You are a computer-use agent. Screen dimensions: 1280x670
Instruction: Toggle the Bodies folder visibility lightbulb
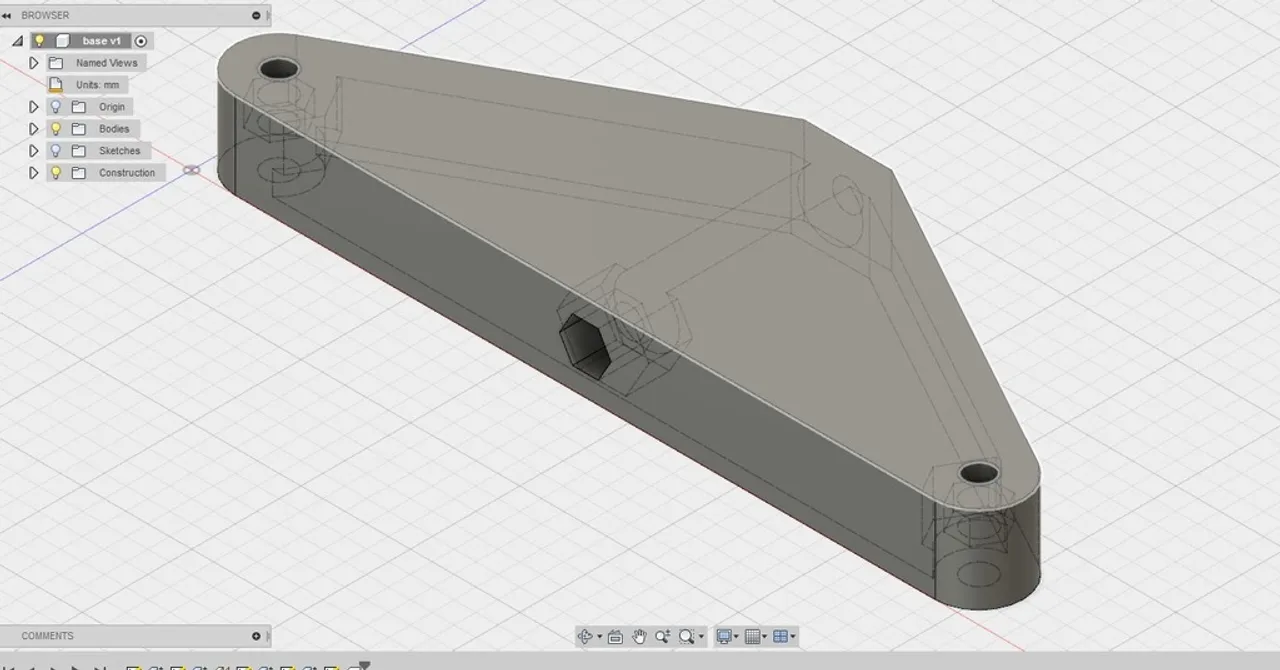click(x=55, y=128)
